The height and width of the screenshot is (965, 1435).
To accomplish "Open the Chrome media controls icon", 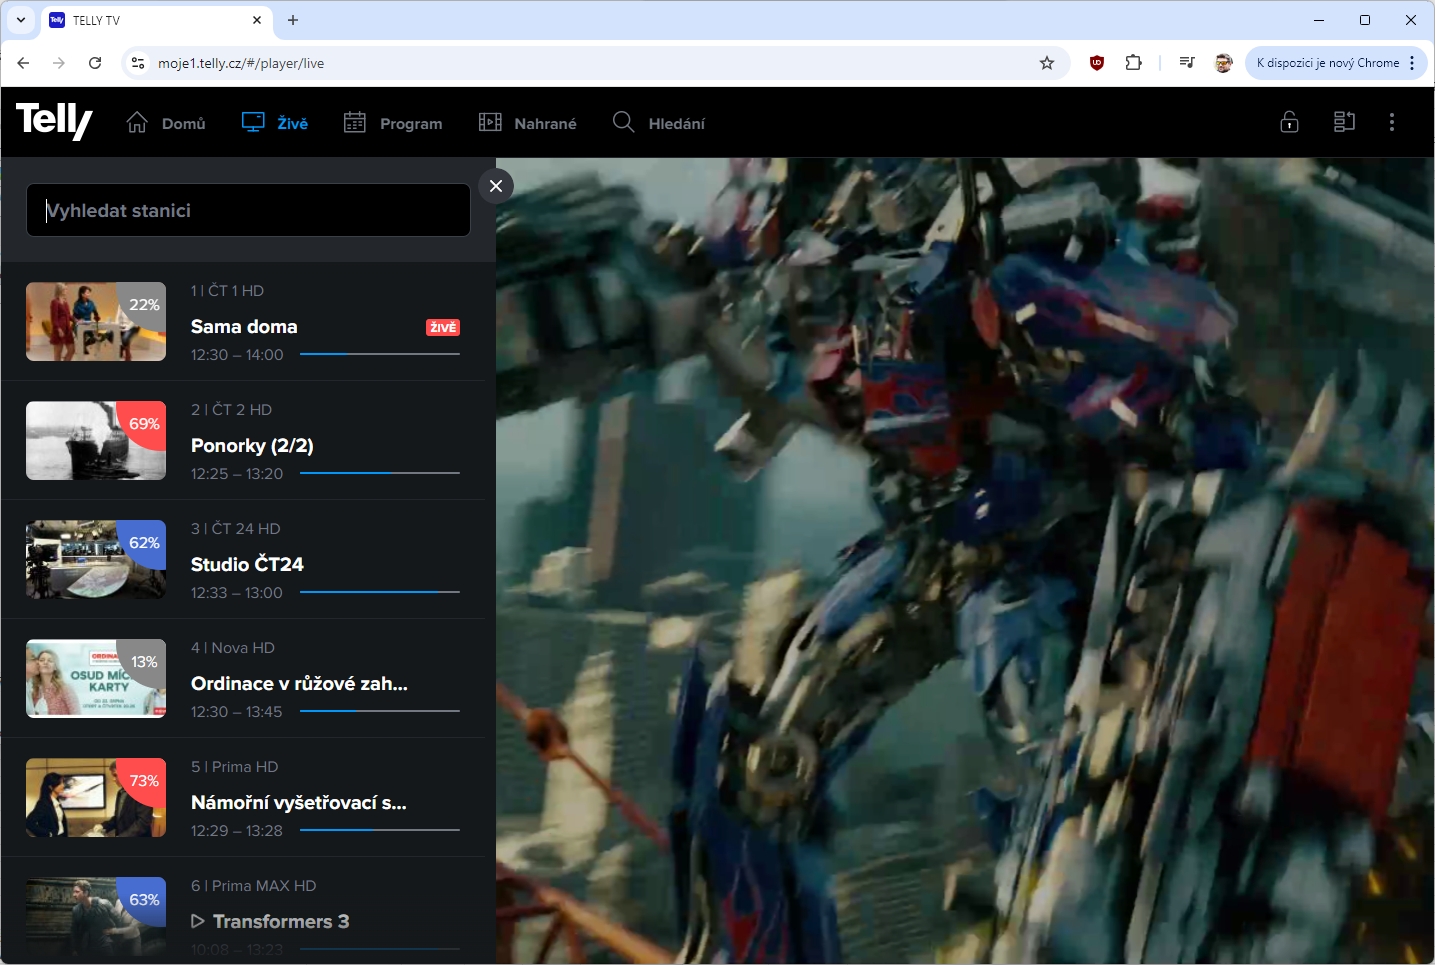I will click(1186, 63).
